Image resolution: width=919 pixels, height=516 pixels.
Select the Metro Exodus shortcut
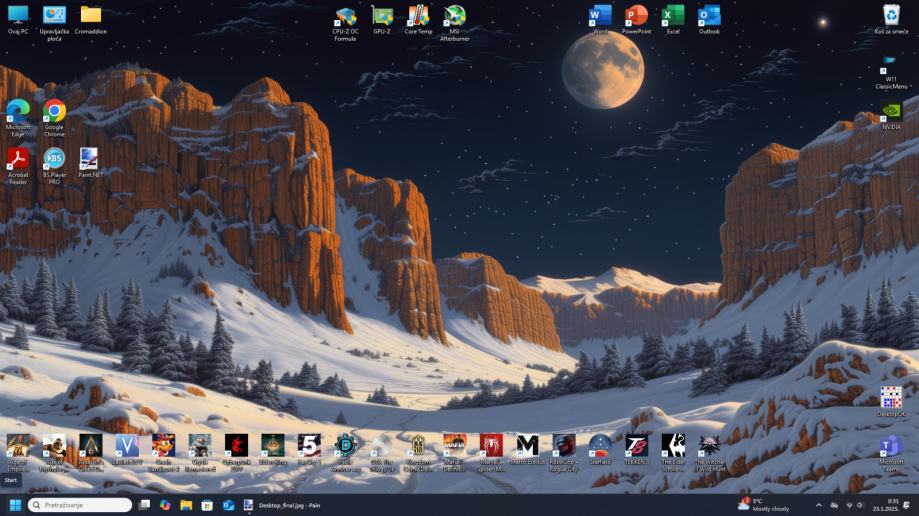(x=527, y=449)
